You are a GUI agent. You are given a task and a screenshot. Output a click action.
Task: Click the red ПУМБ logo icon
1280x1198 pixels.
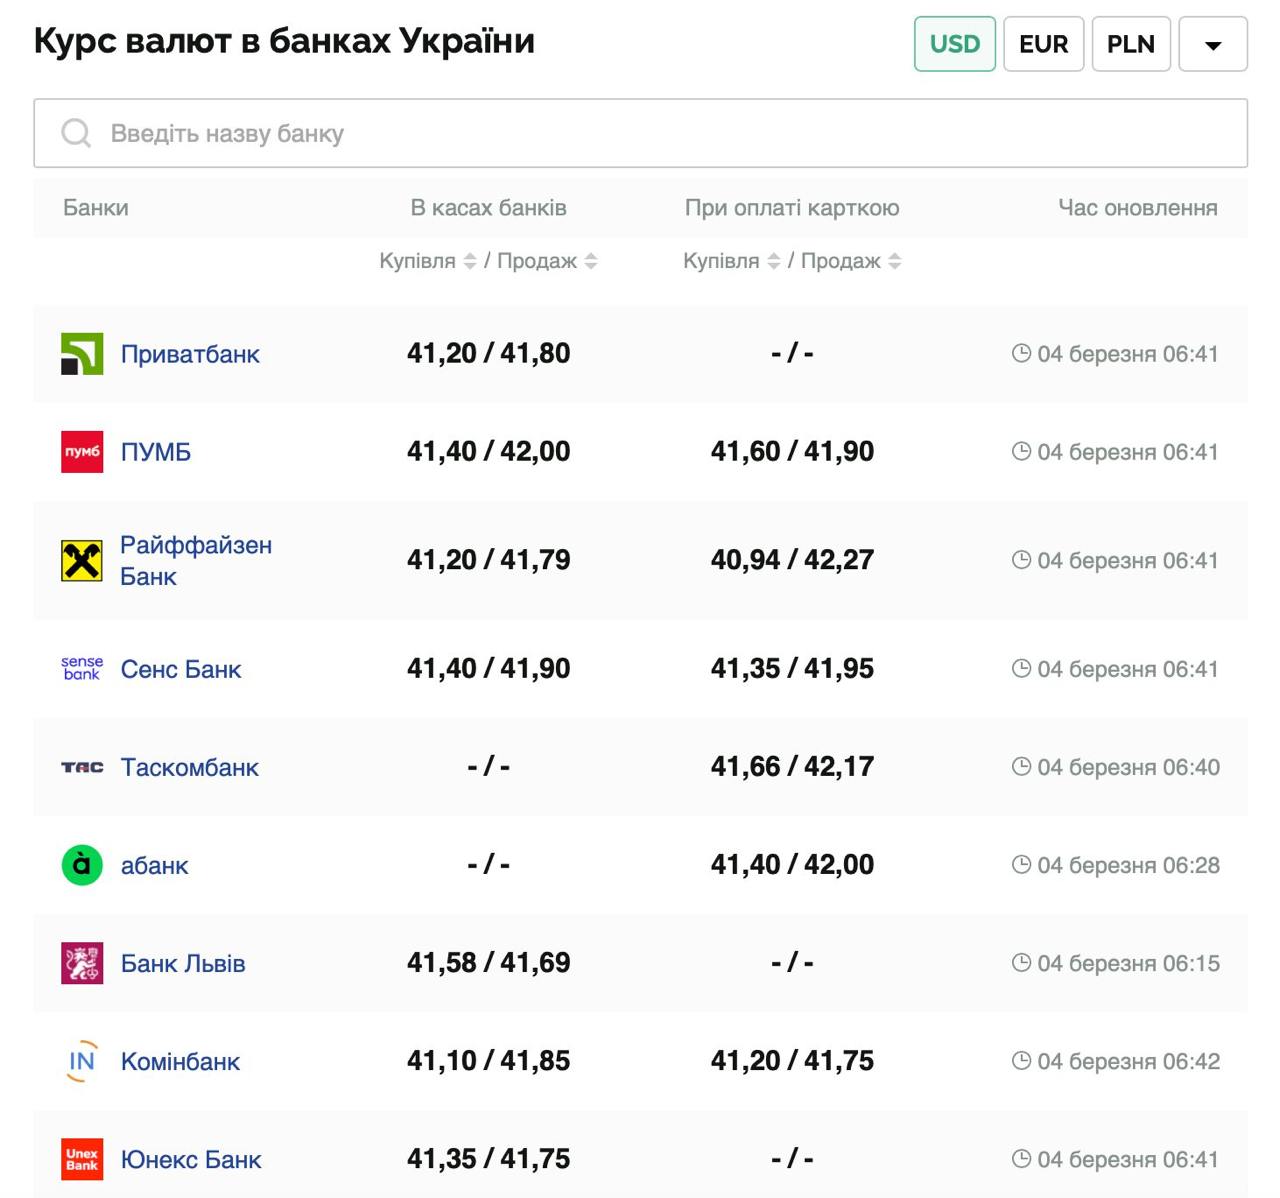point(82,452)
